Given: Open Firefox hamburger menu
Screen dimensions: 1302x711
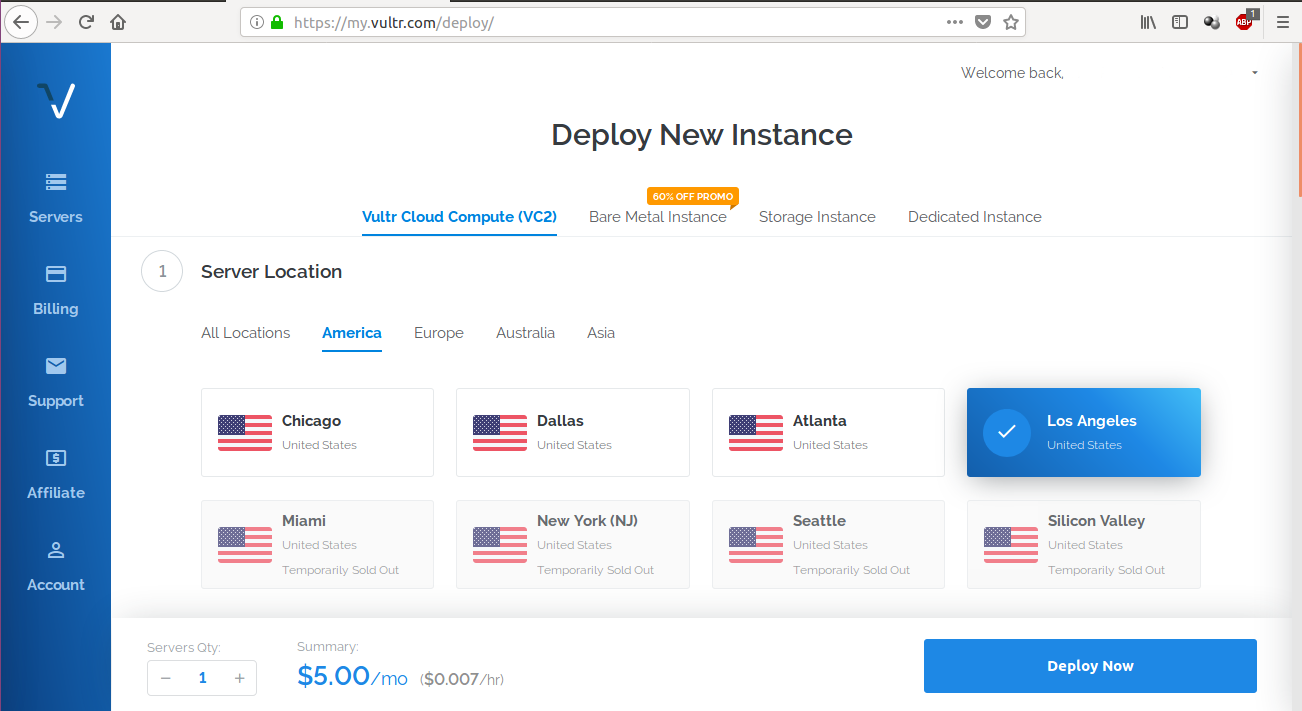Looking at the screenshot, I should (x=1282, y=21).
